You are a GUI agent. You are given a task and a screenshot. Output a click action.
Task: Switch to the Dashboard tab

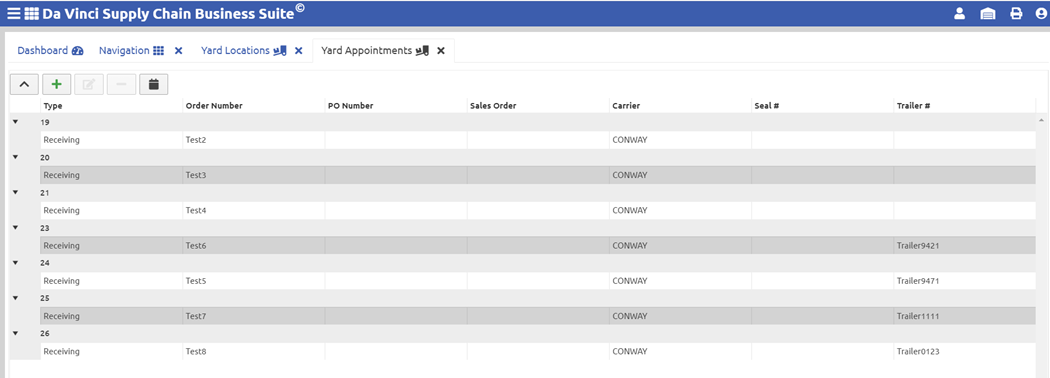pyautogui.click(x=50, y=50)
